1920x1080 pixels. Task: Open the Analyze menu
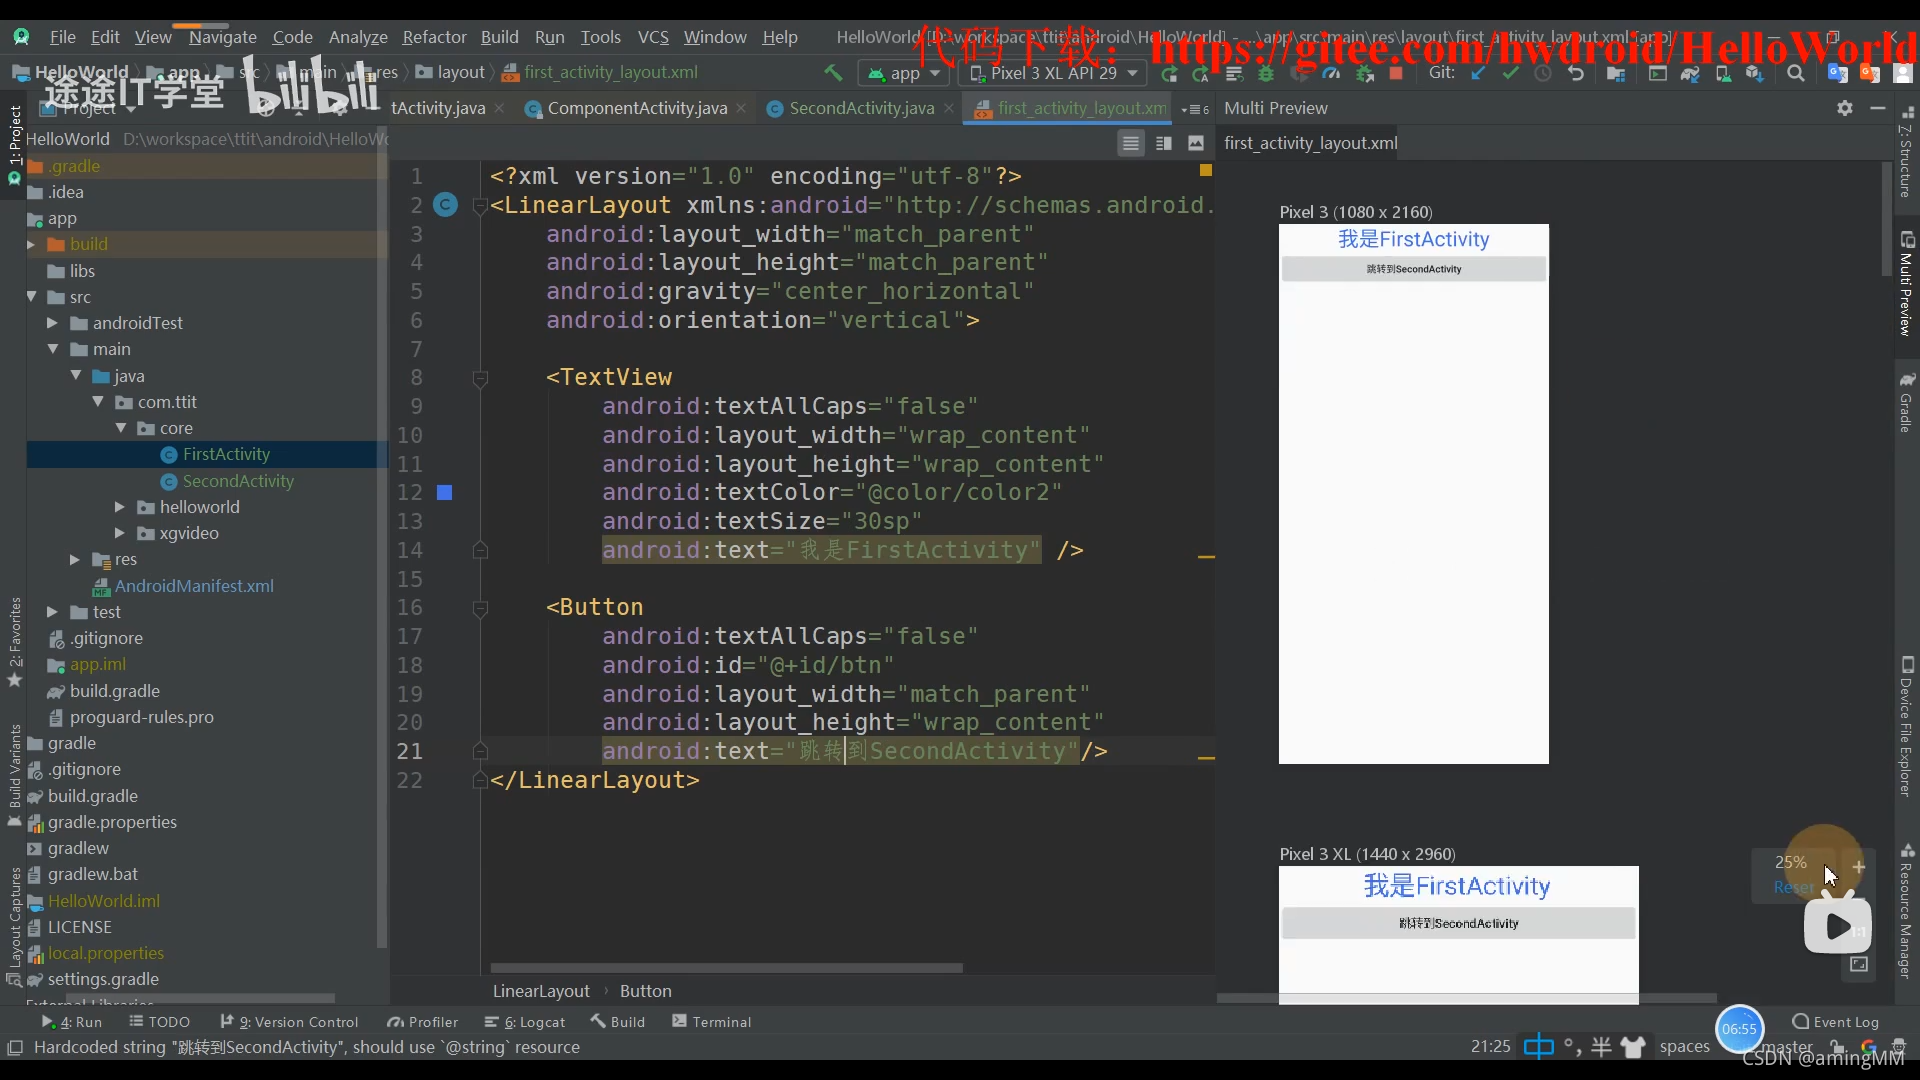(x=358, y=37)
